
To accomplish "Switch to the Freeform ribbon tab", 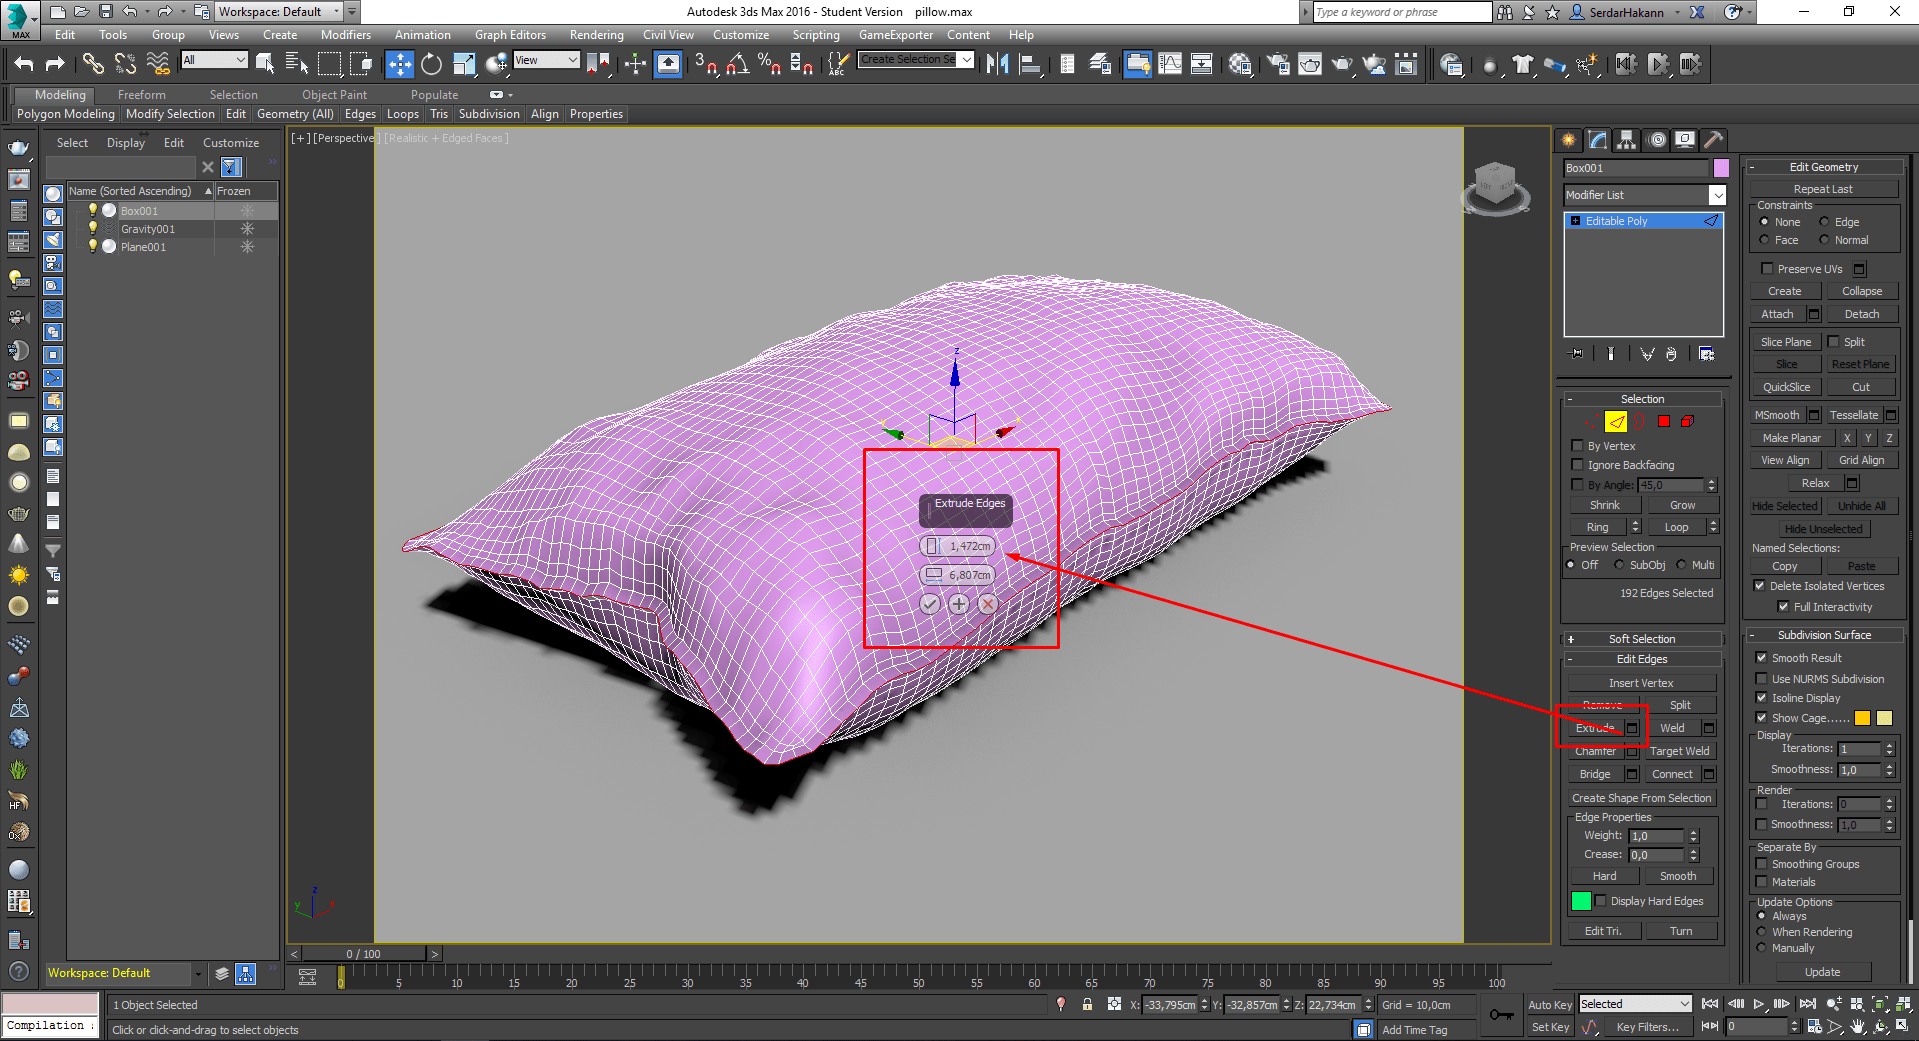I will pos(141,95).
